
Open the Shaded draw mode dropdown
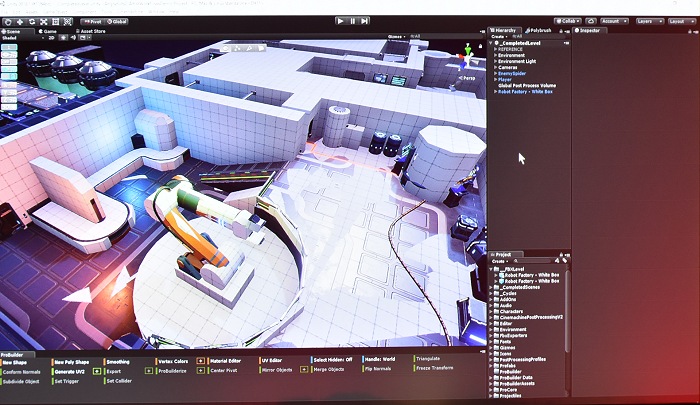[23, 38]
